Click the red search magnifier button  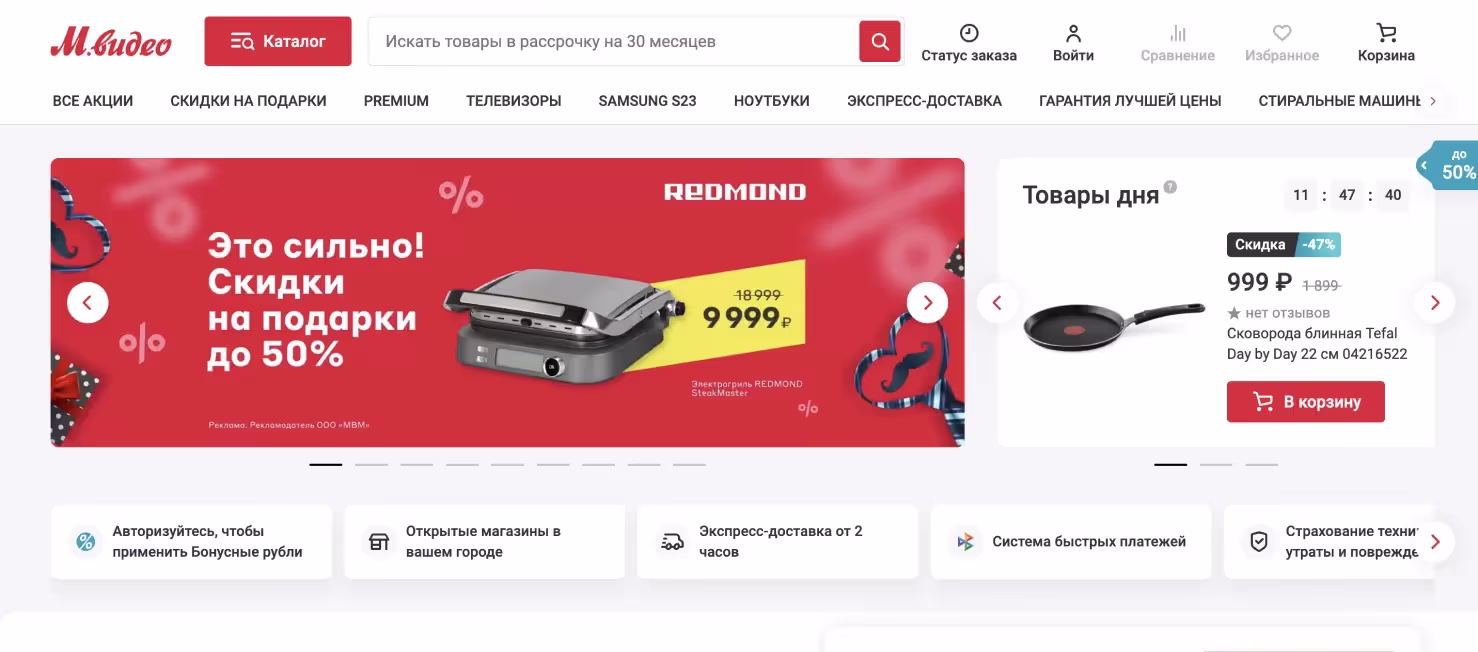pos(880,41)
